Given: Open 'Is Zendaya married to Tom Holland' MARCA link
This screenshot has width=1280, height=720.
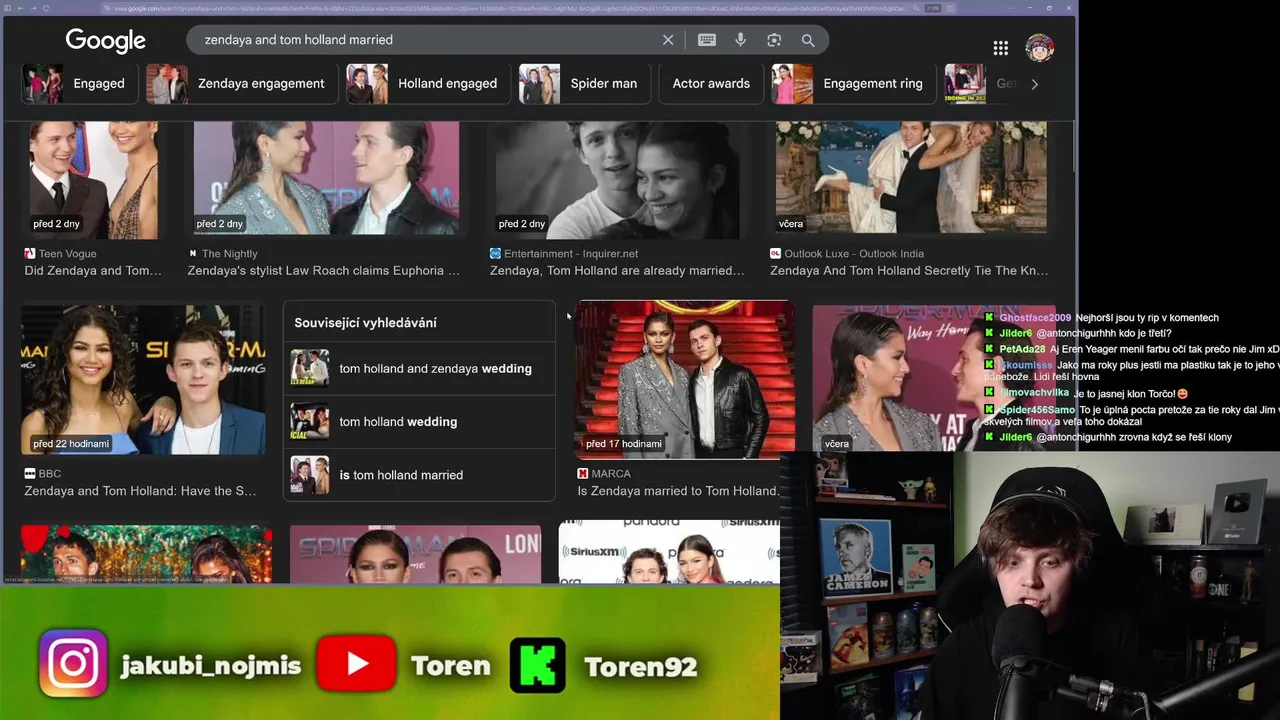Looking at the screenshot, I should tap(678, 491).
